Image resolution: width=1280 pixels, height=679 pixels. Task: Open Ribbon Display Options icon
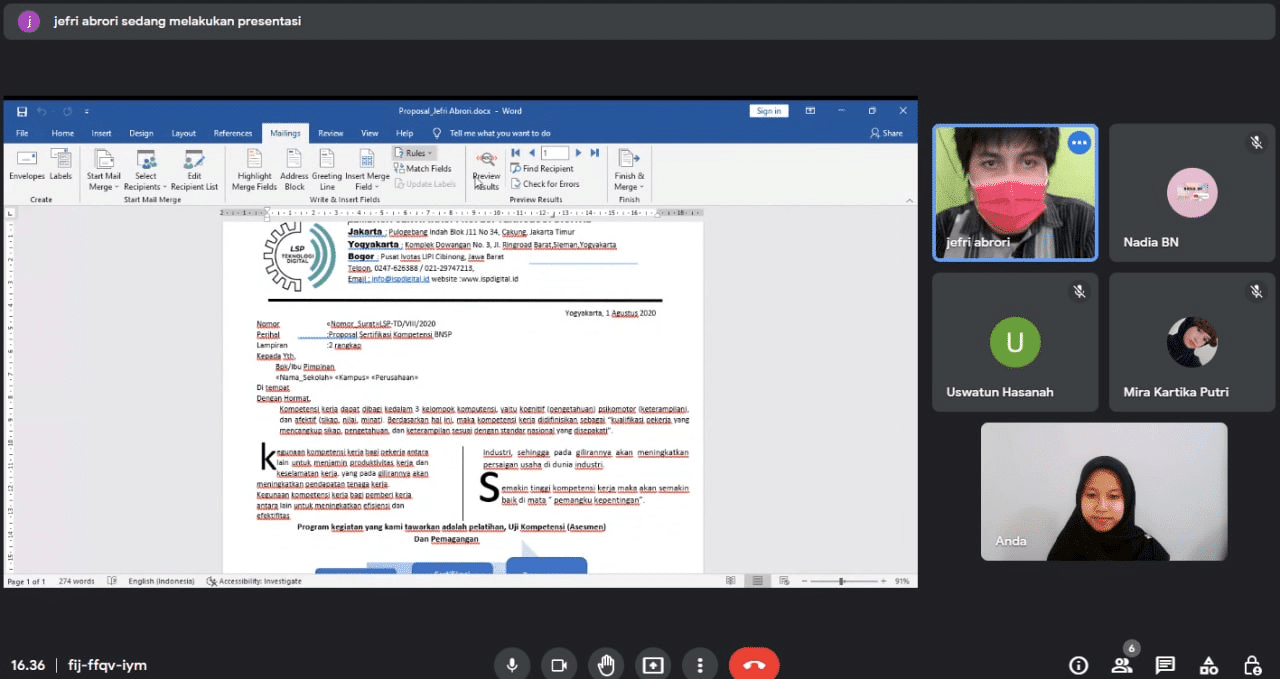click(x=812, y=111)
